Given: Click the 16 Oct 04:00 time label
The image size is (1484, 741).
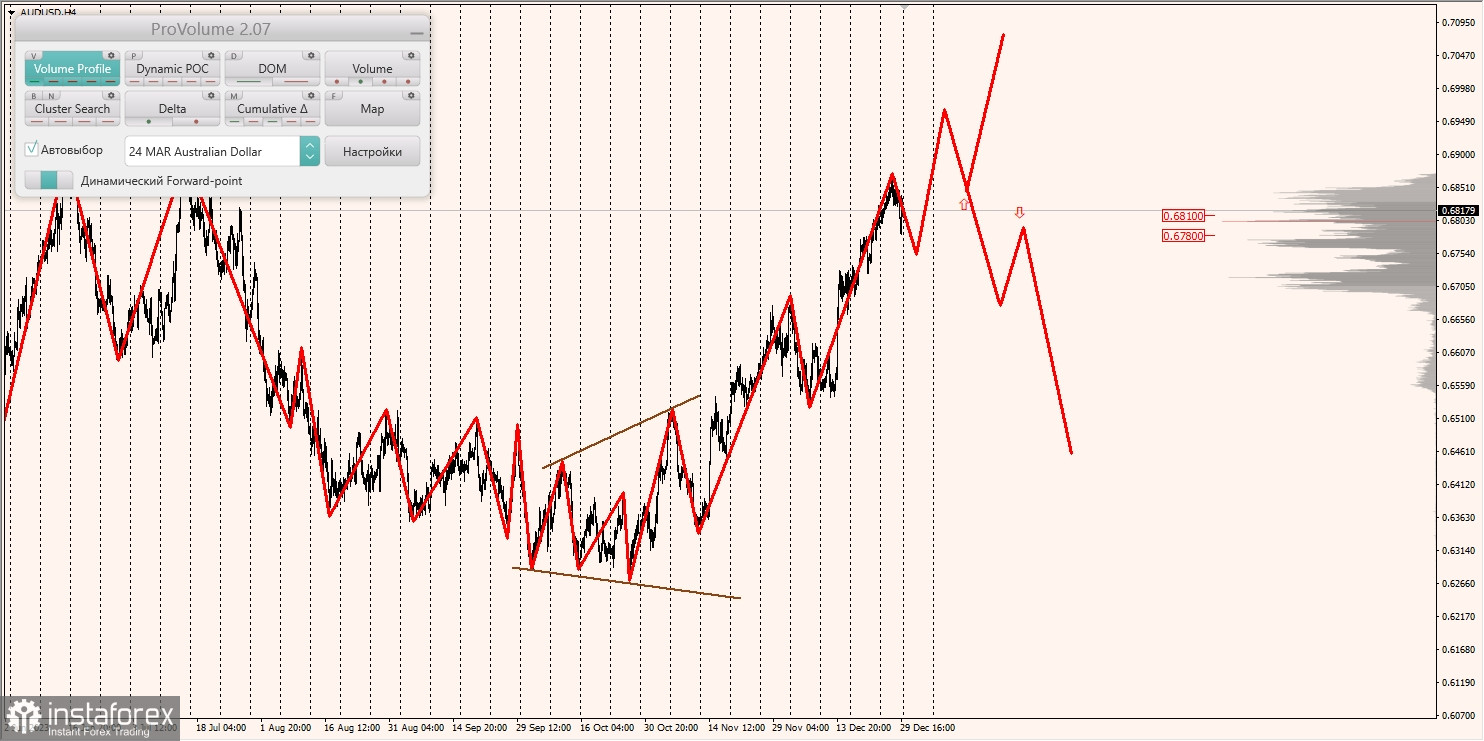Looking at the screenshot, I should [x=607, y=728].
